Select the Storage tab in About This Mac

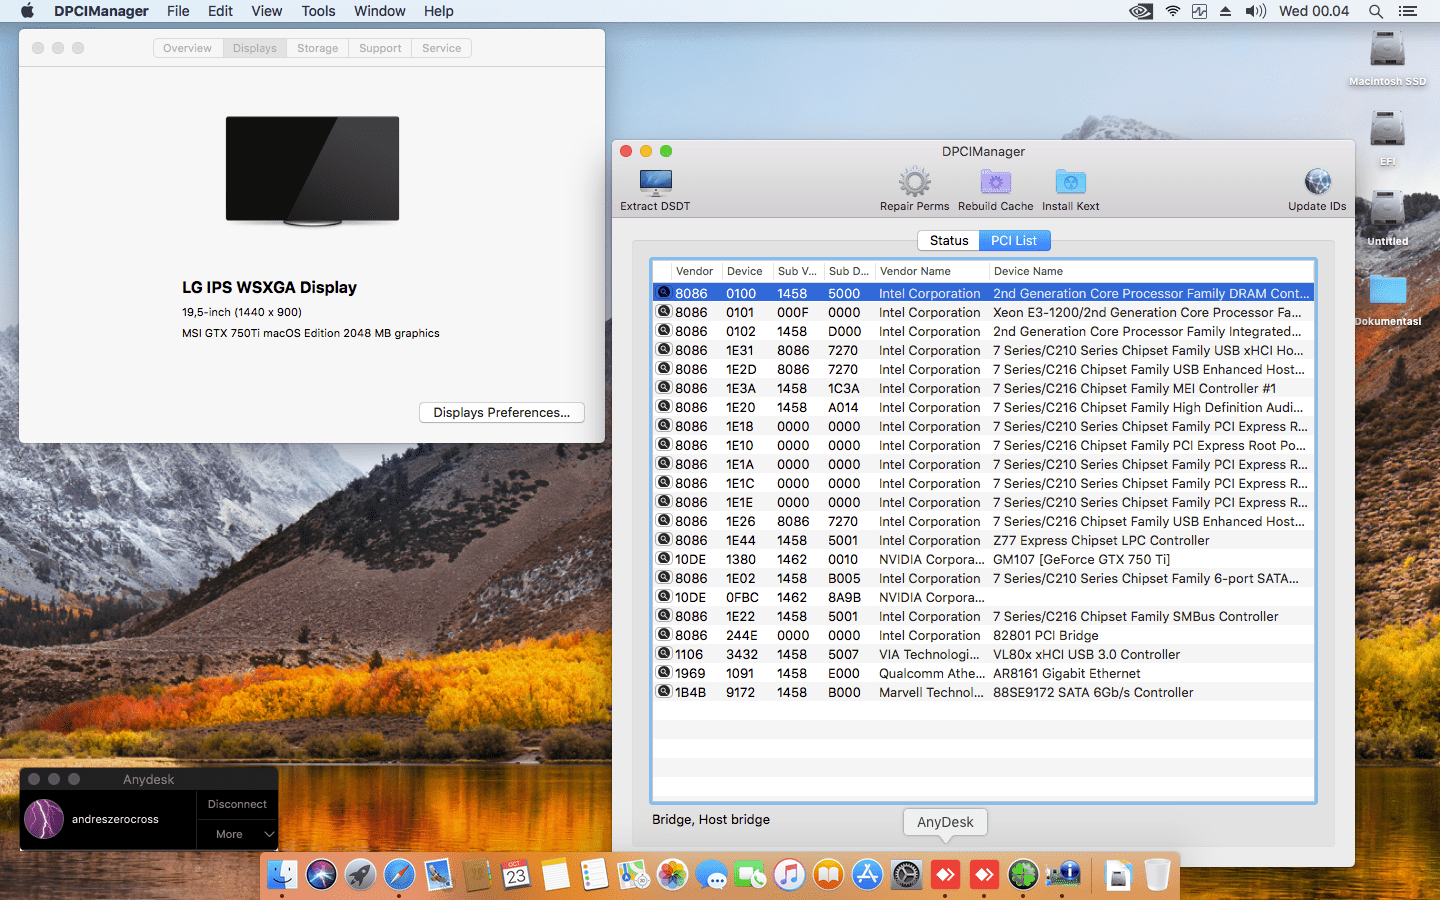pos(317,48)
